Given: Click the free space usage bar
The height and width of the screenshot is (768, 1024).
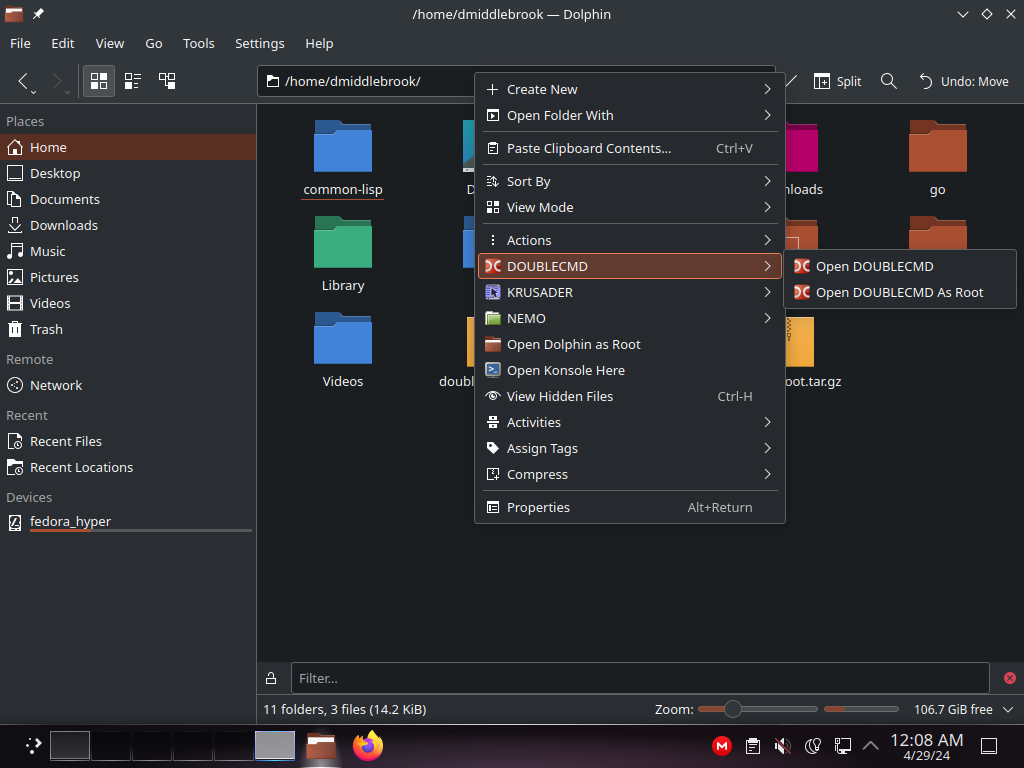Looking at the screenshot, I should (x=861, y=709).
